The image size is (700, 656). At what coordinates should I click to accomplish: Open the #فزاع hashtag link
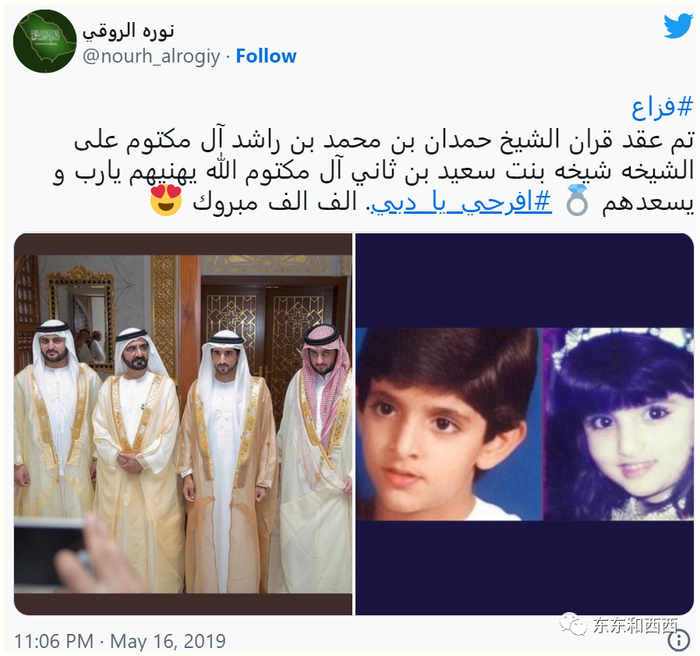pyautogui.click(x=662, y=108)
